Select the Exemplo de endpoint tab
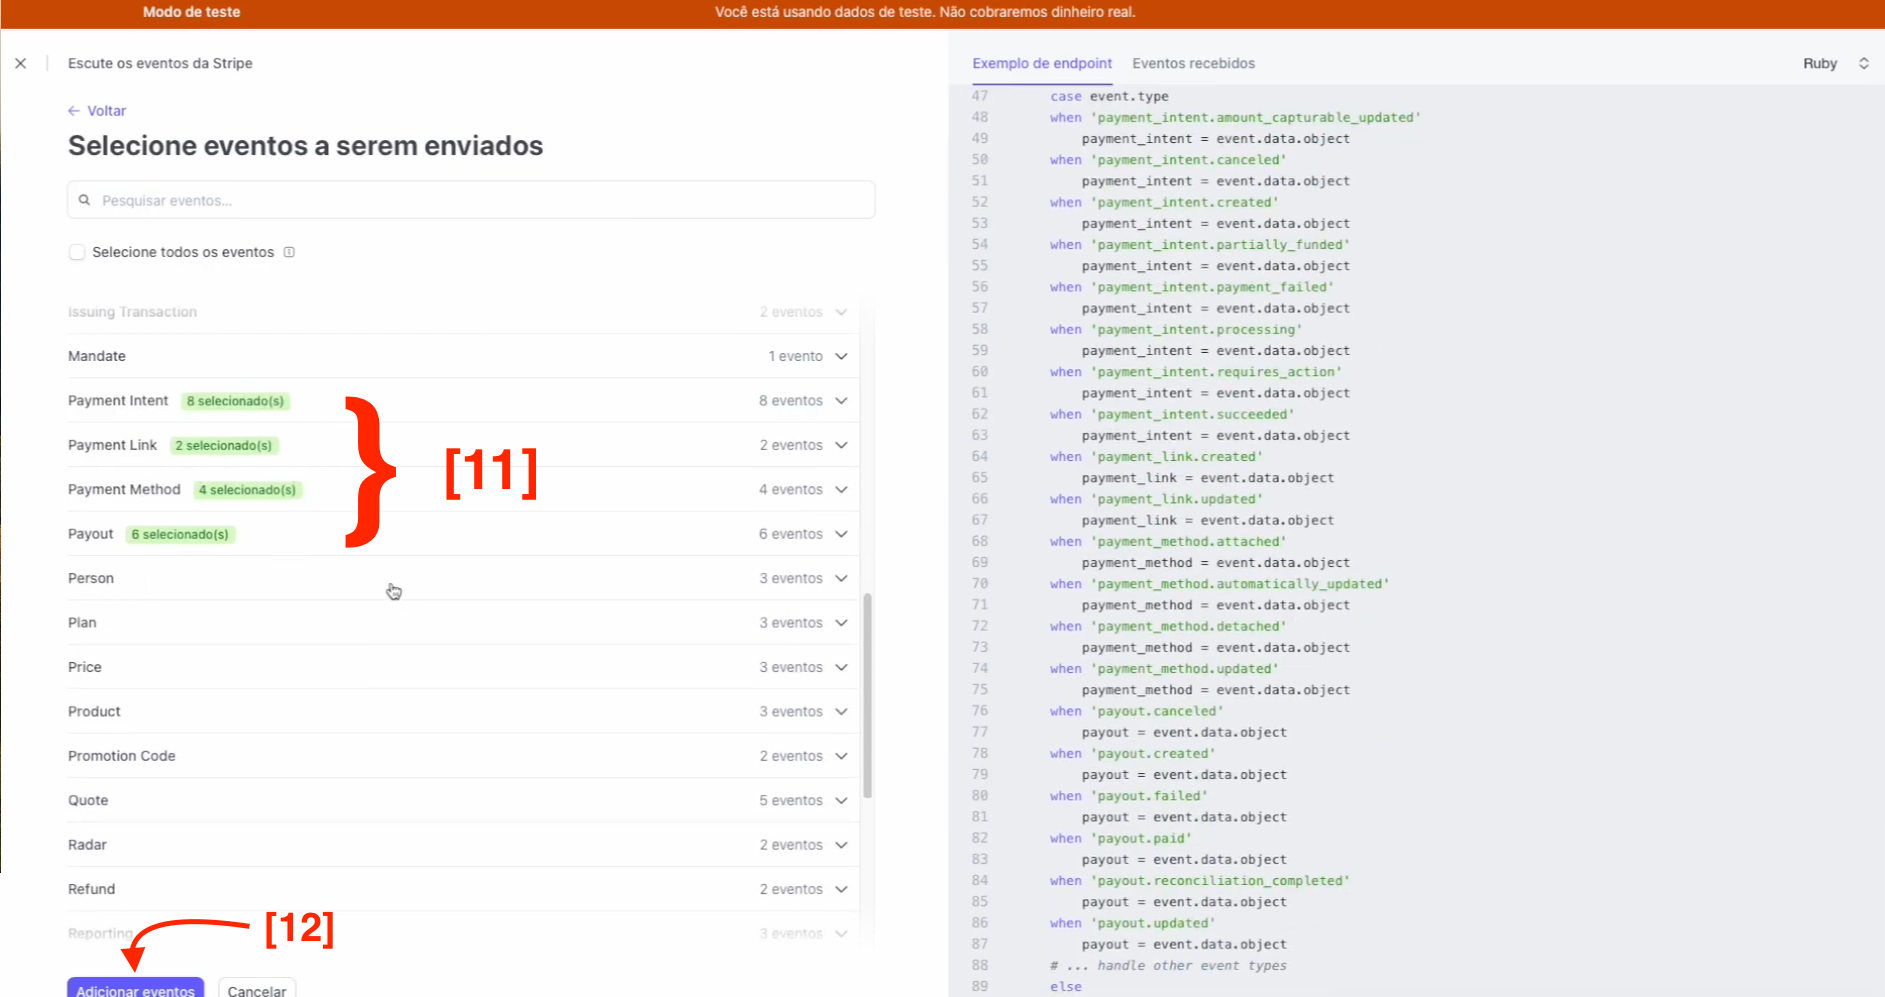The height and width of the screenshot is (997, 1885). [1041, 63]
